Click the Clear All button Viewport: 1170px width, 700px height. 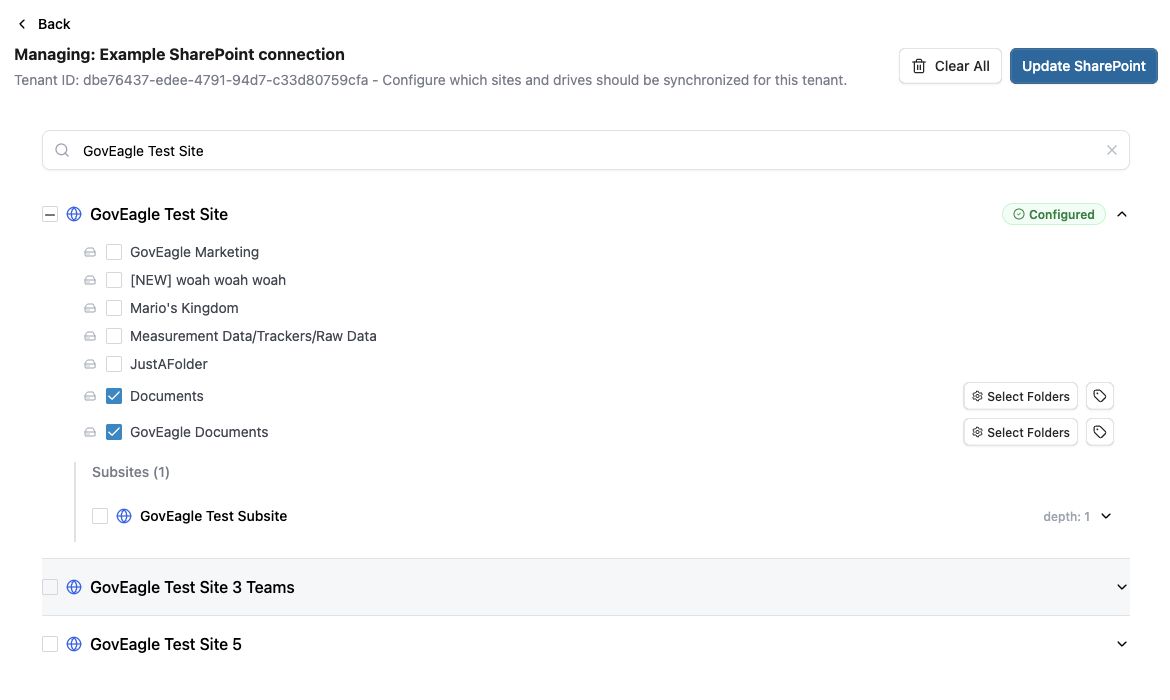pyautogui.click(x=950, y=66)
